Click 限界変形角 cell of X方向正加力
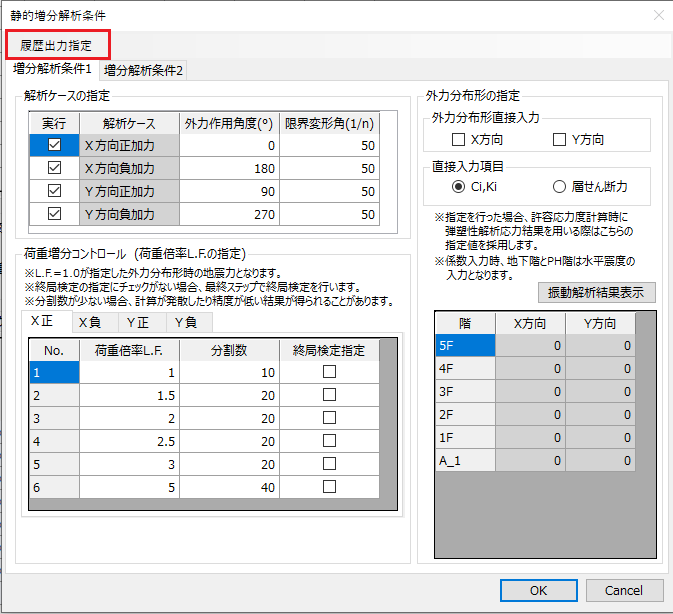The image size is (673, 614). [330, 145]
